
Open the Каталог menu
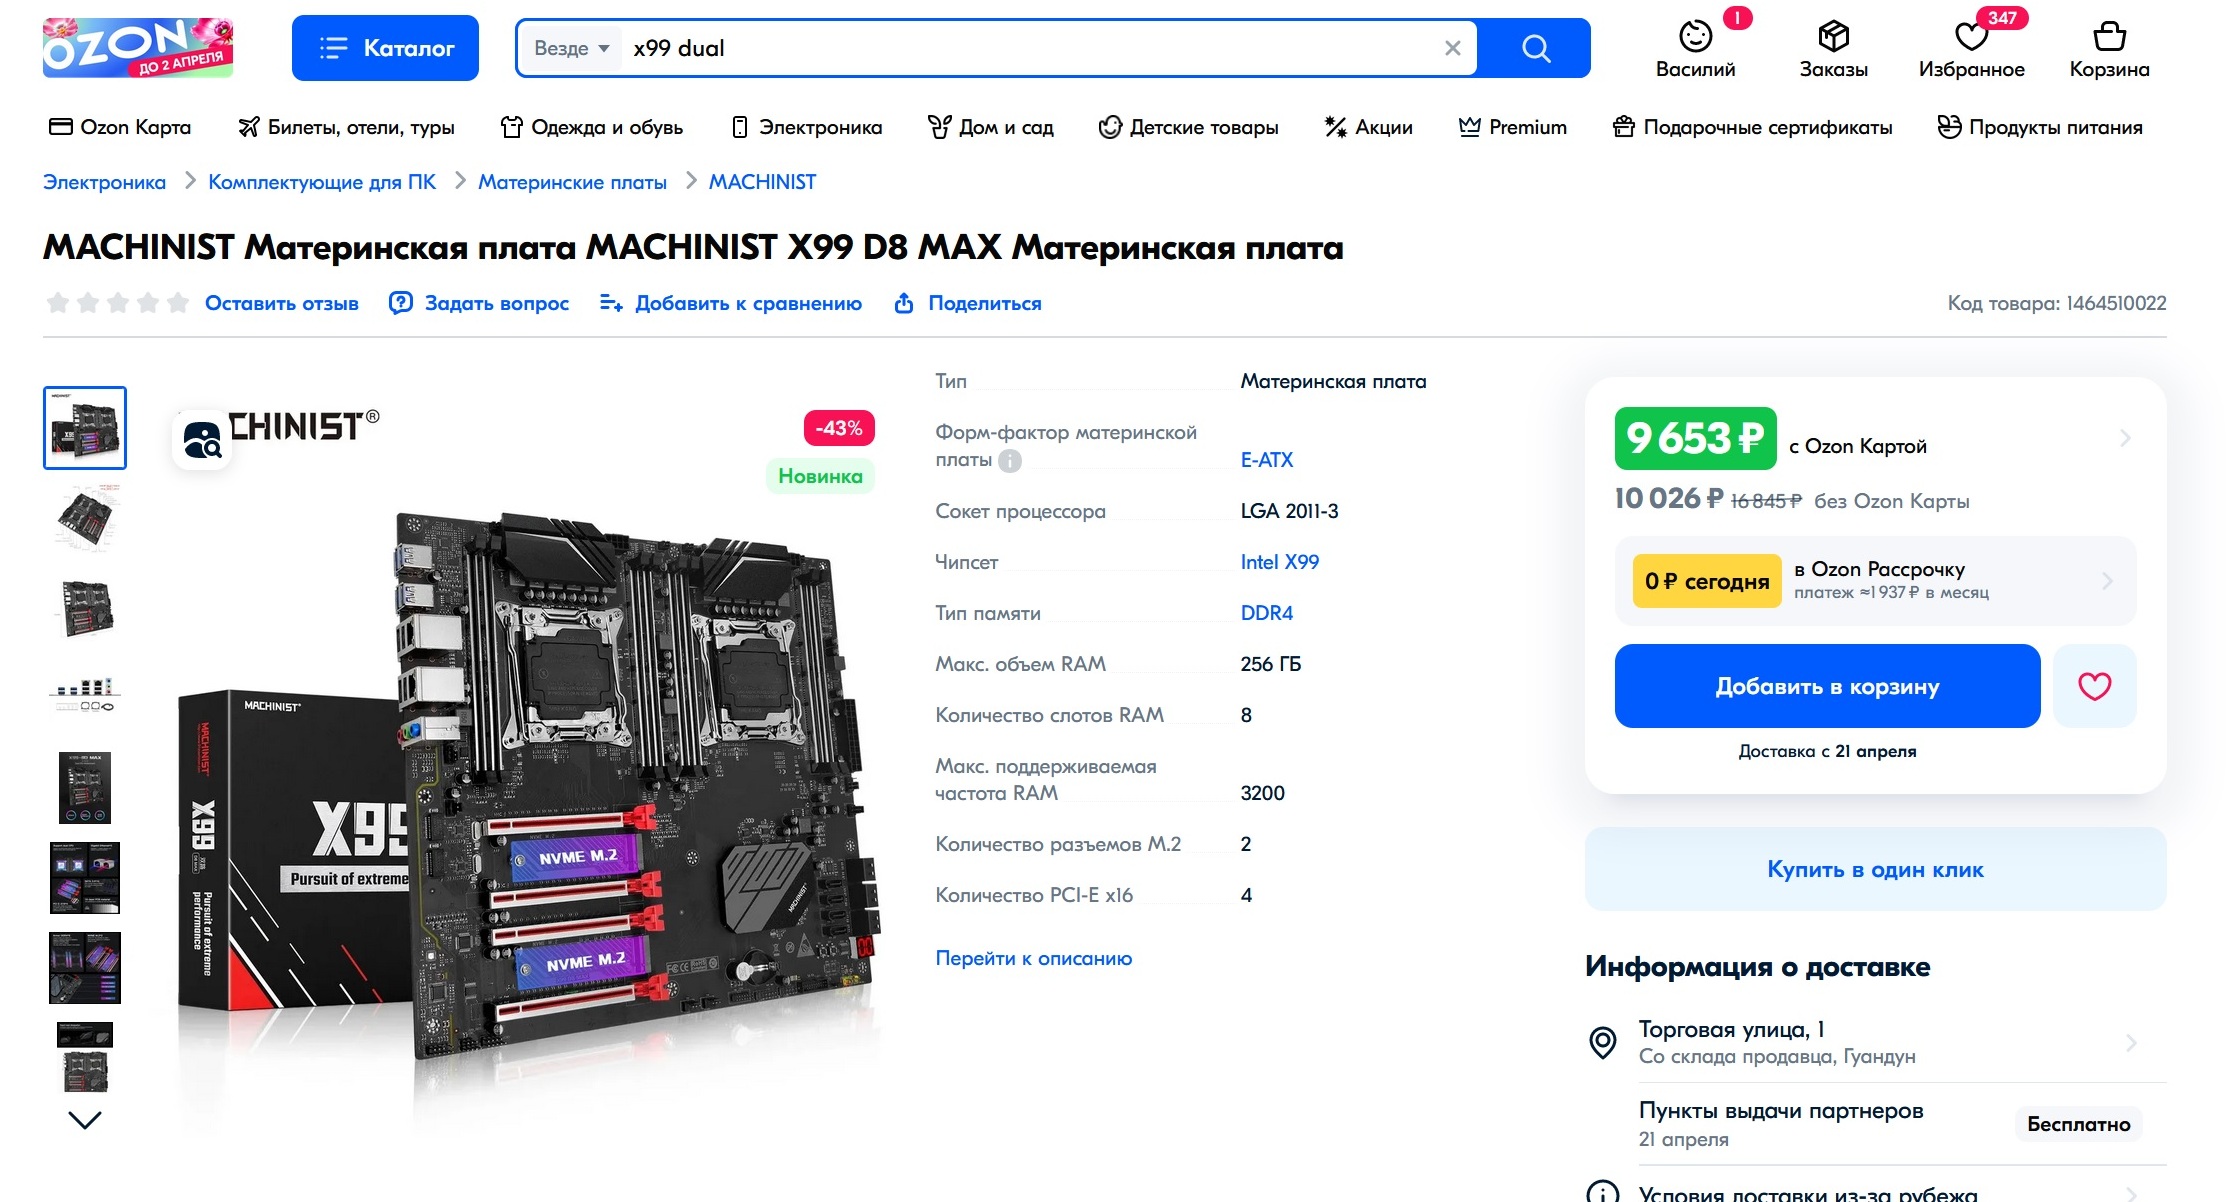click(x=385, y=48)
